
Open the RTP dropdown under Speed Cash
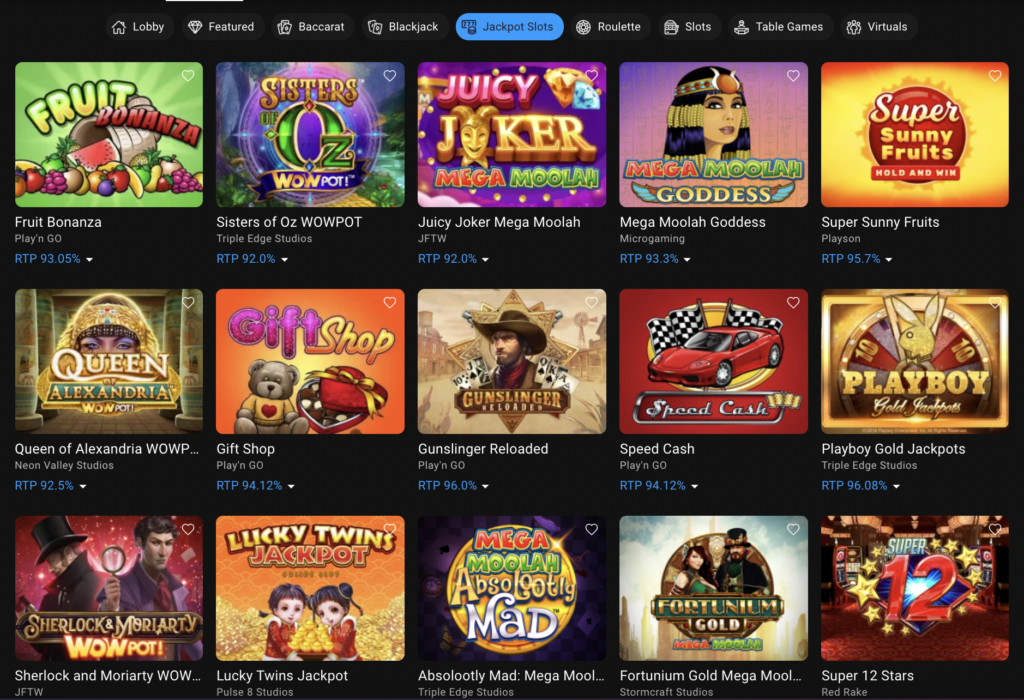pos(659,486)
